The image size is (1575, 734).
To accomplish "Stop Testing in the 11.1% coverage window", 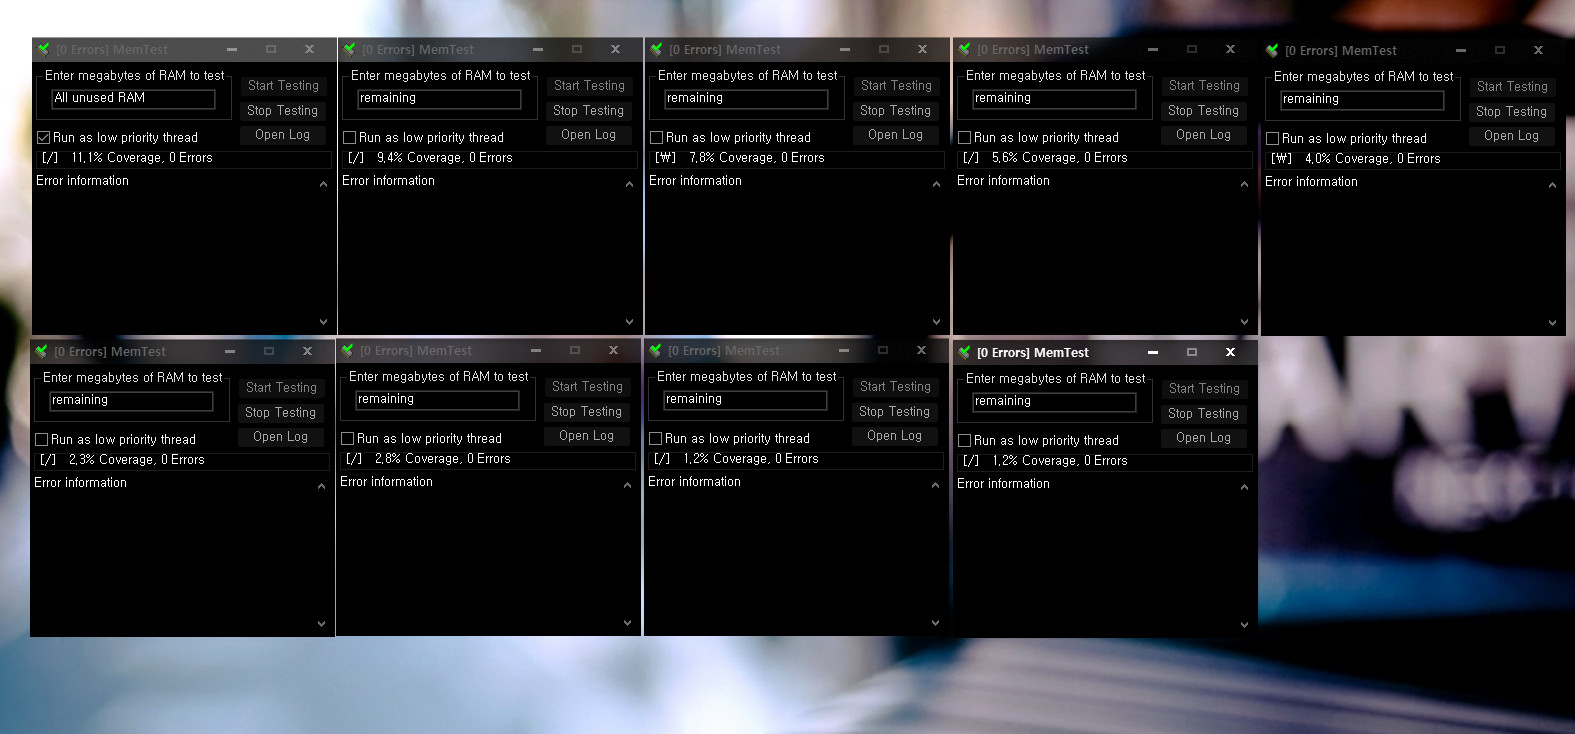I will [282, 111].
